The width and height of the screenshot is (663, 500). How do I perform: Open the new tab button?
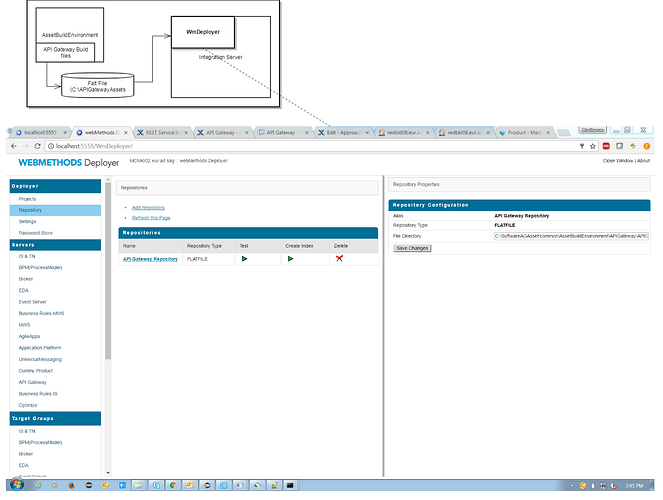point(564,133)
